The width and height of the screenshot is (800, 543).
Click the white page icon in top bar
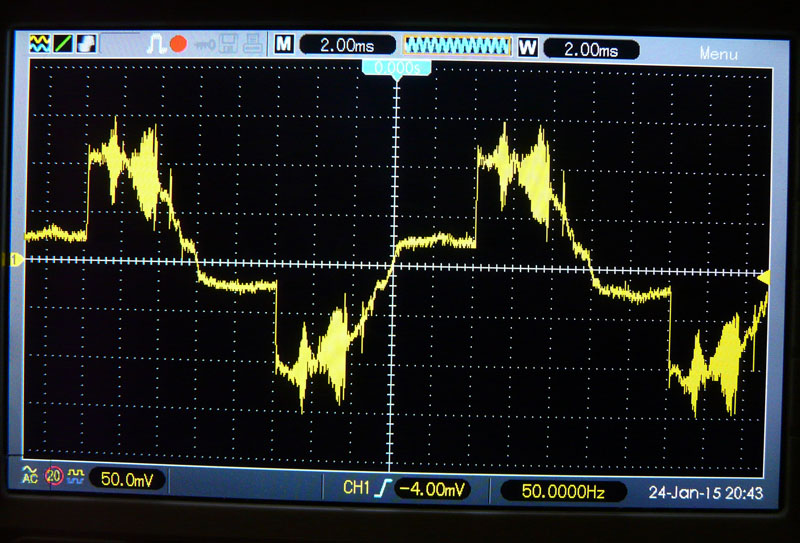point(85,44)
